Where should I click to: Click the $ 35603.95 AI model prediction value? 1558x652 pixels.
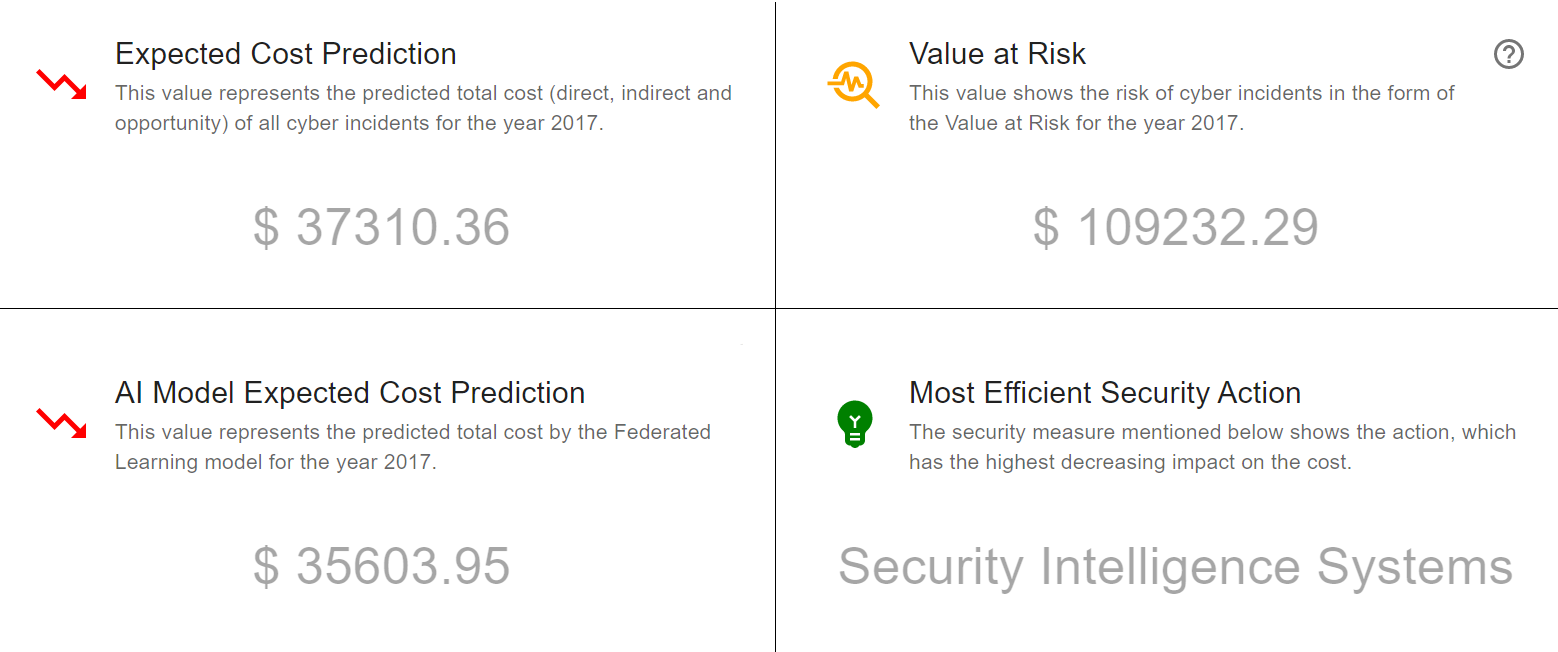tap(381, 566)
